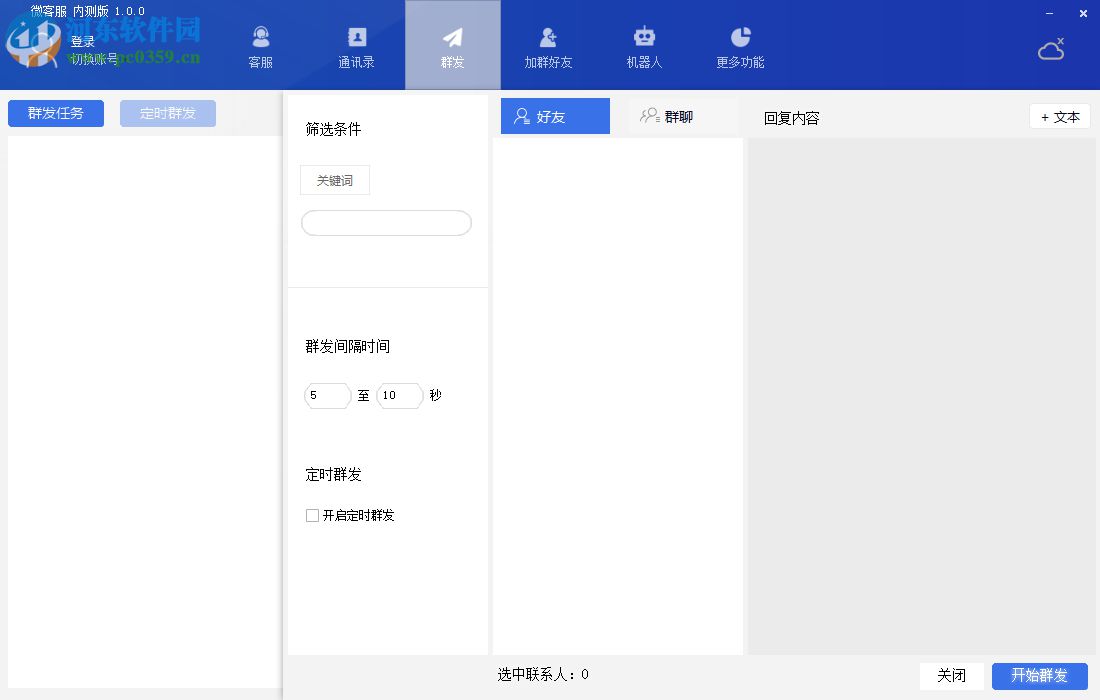This screenshot has height=700, width=1100.
Task: Click the cloud disconnected icon
Action: tap(1051, 49)
